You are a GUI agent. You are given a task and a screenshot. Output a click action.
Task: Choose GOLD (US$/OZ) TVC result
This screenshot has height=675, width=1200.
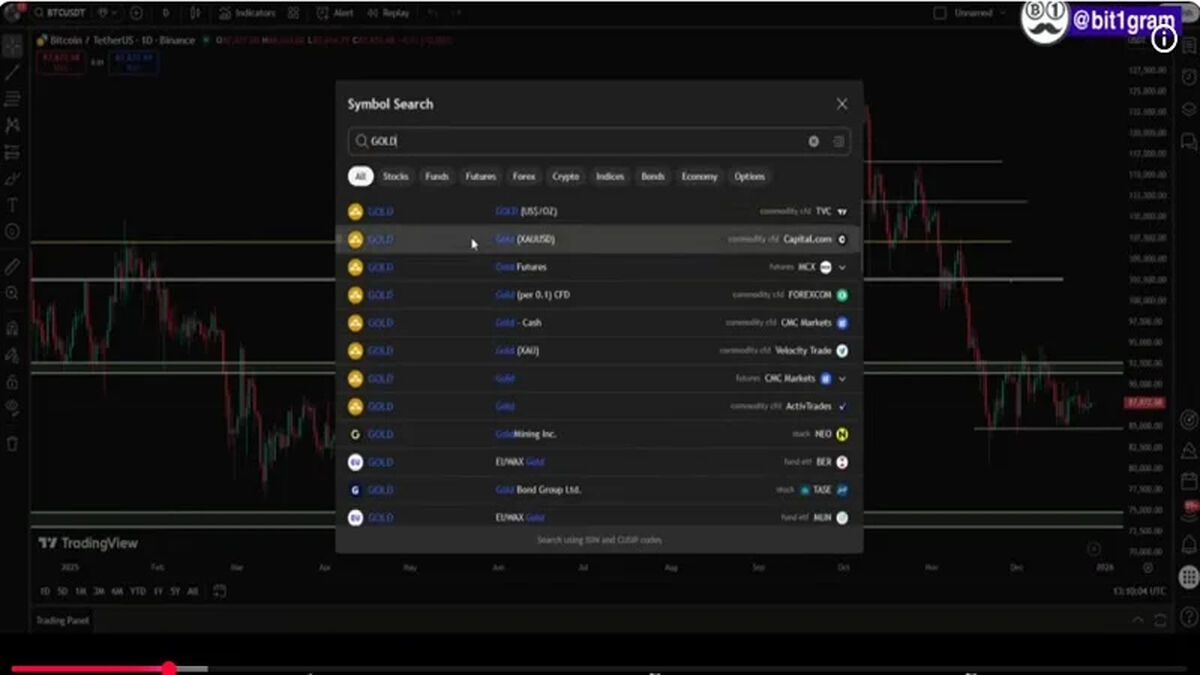599,211
